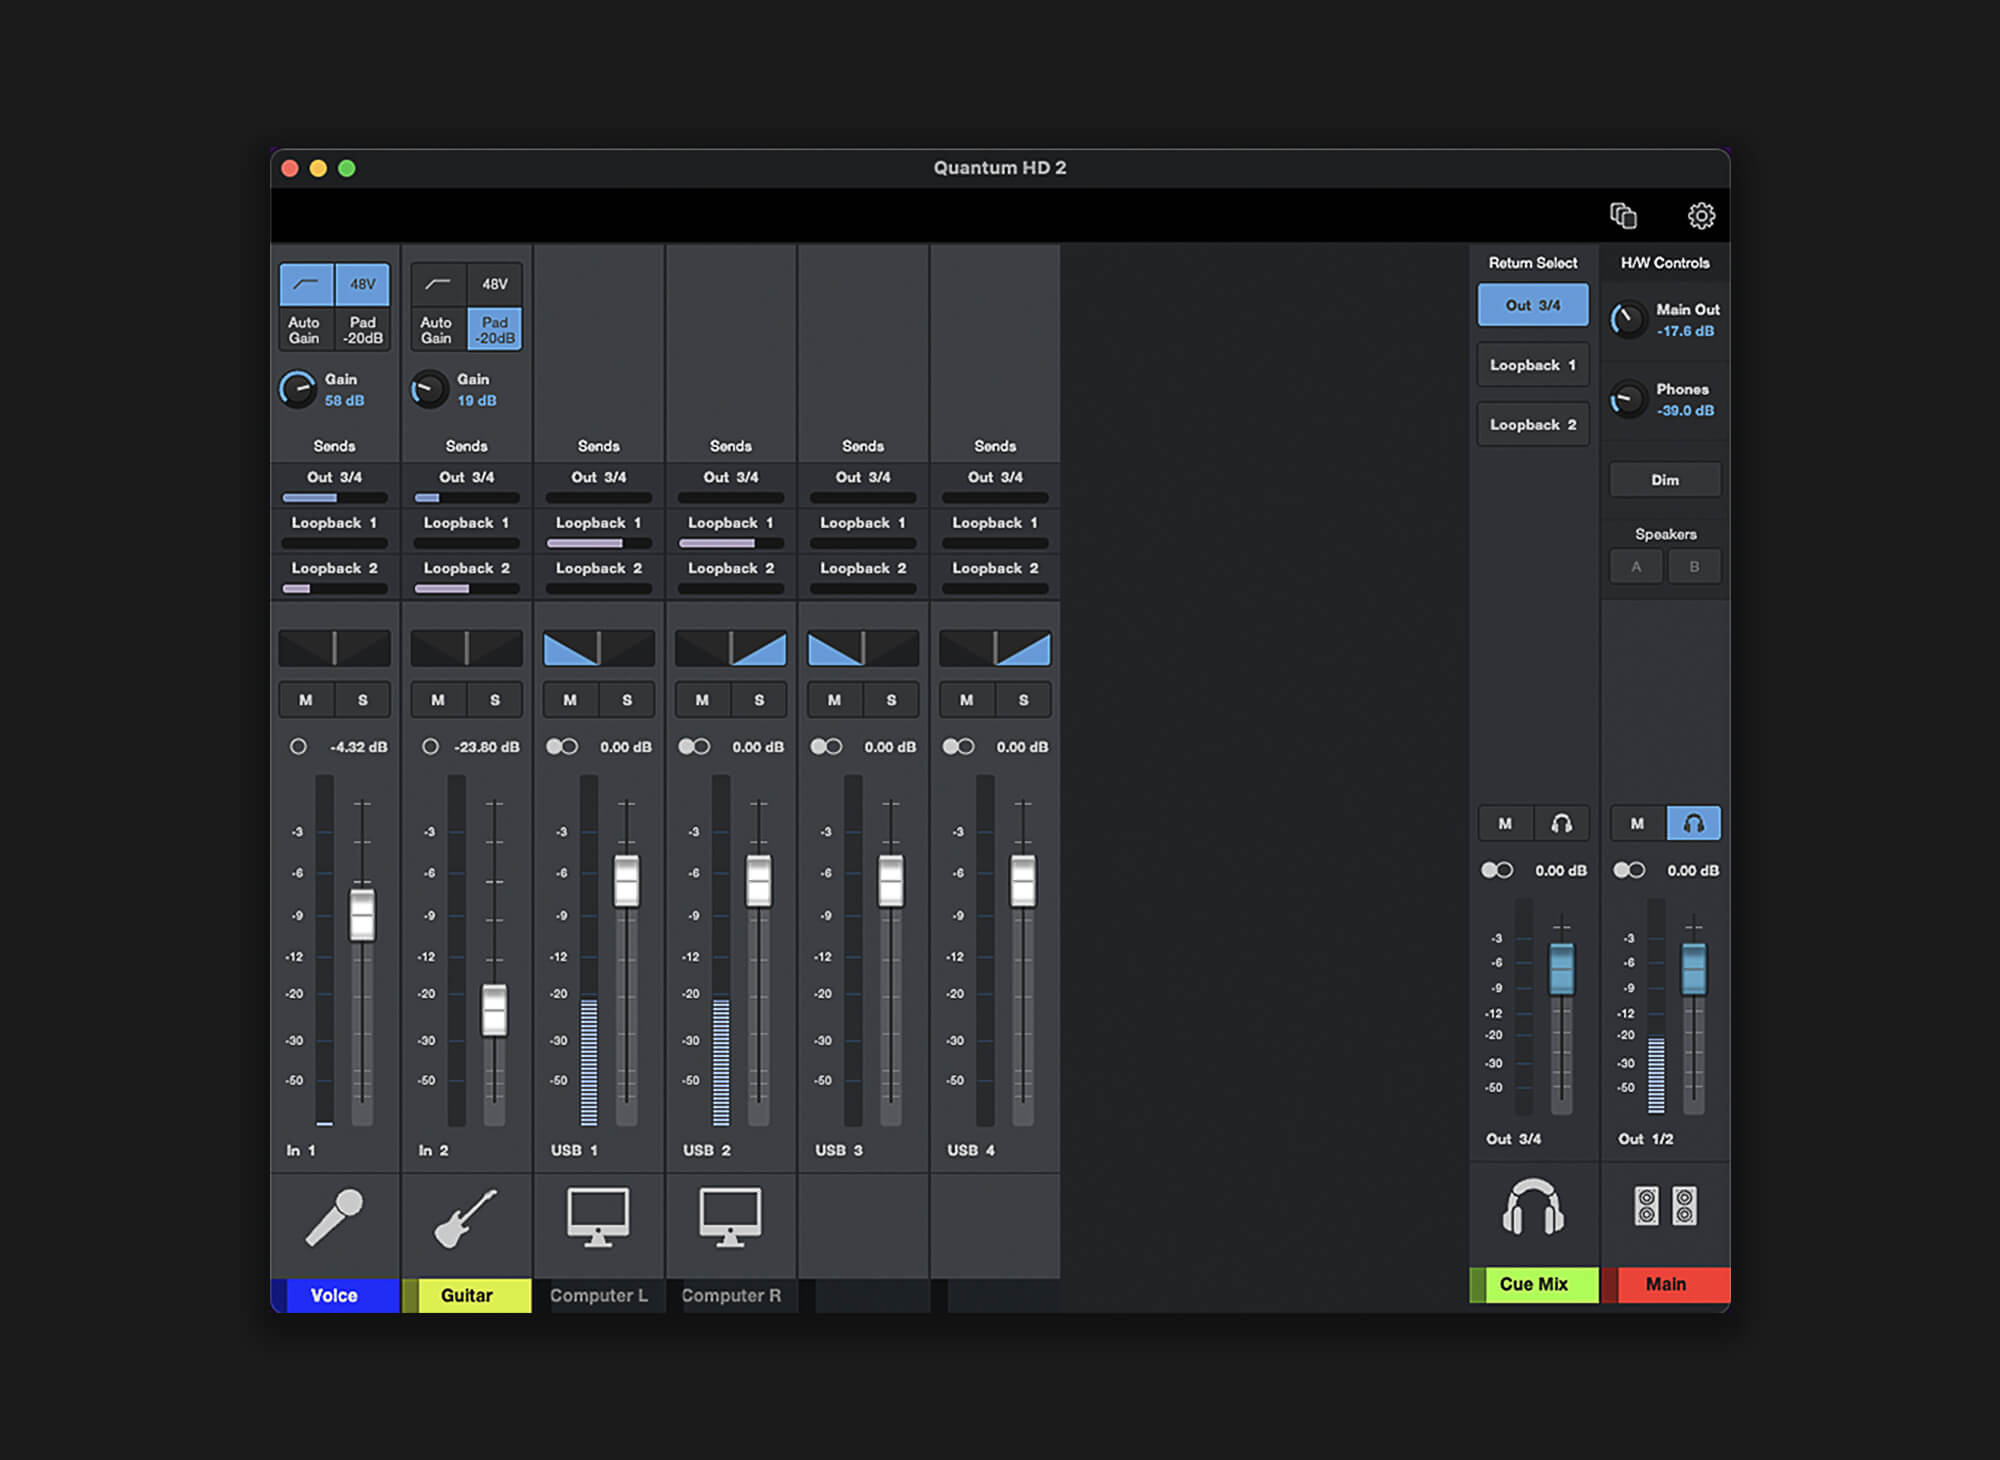This screenshot has width=2000, height=1460.
Task: Toggle 48V phantom power on In 1
Action: (x=362, y=284)
